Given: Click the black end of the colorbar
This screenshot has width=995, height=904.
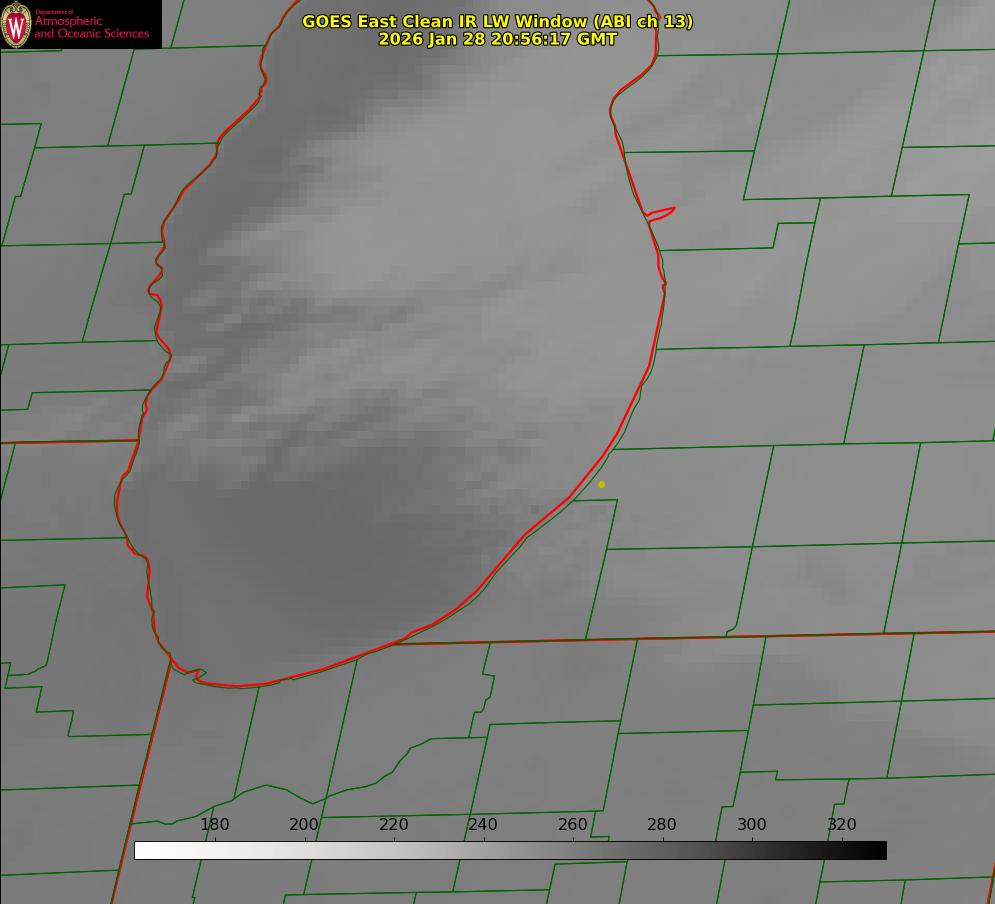Looking at the screenshot, I should click(x=879, y=850).
